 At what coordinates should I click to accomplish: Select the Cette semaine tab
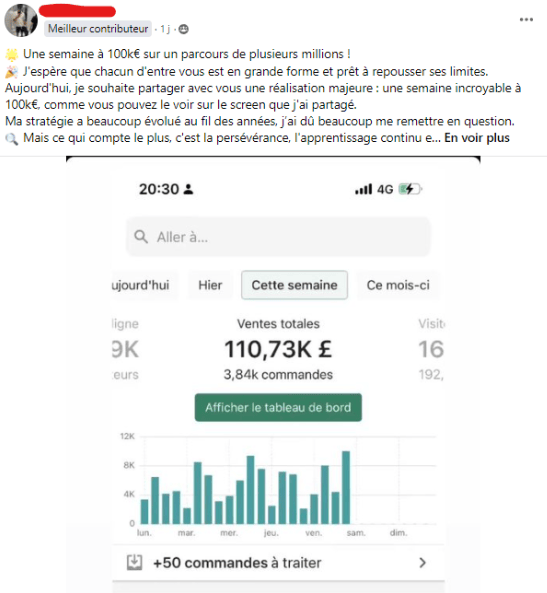[294, 285]
